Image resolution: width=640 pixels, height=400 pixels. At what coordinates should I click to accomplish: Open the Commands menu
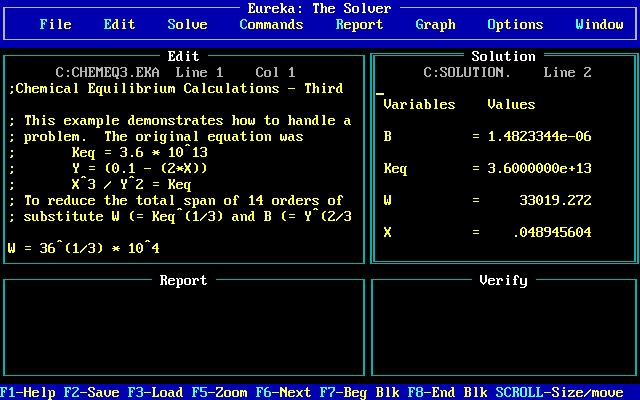click(x=271, y=24)
